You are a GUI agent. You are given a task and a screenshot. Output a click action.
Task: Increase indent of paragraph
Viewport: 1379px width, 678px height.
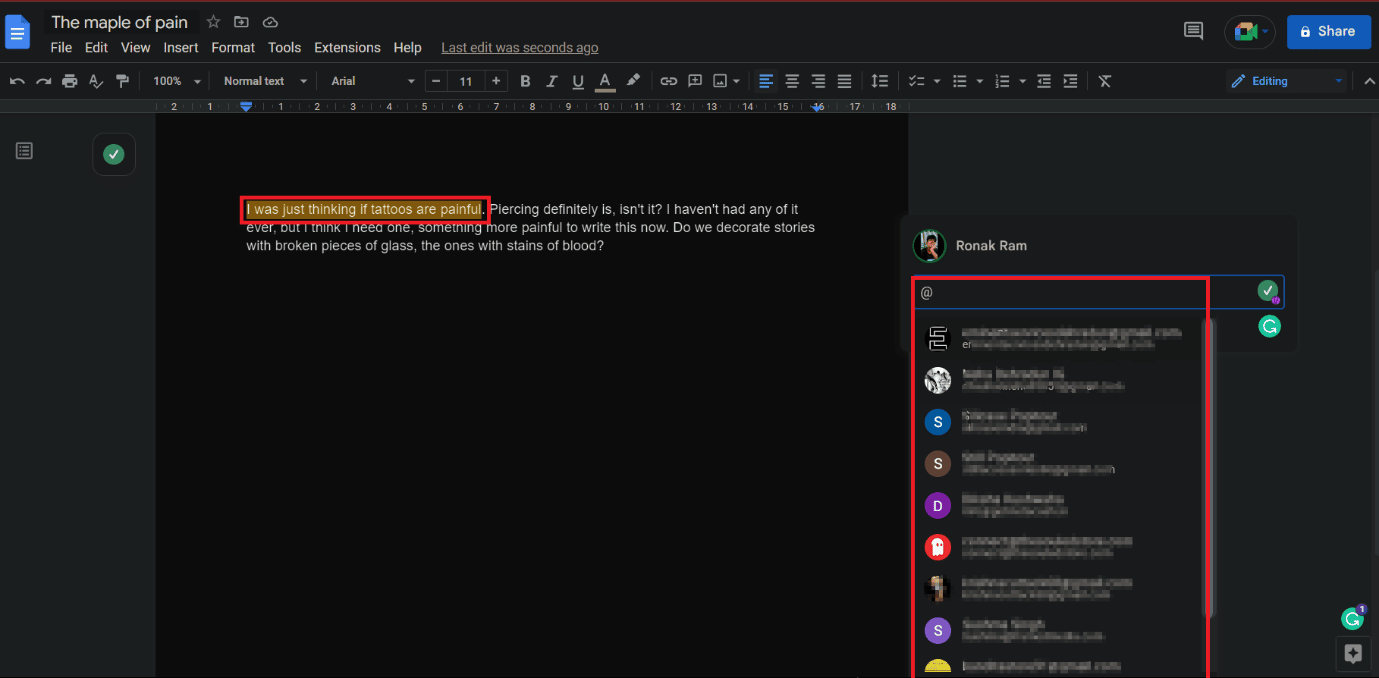pyautogui.click(x=1070, y=81)
